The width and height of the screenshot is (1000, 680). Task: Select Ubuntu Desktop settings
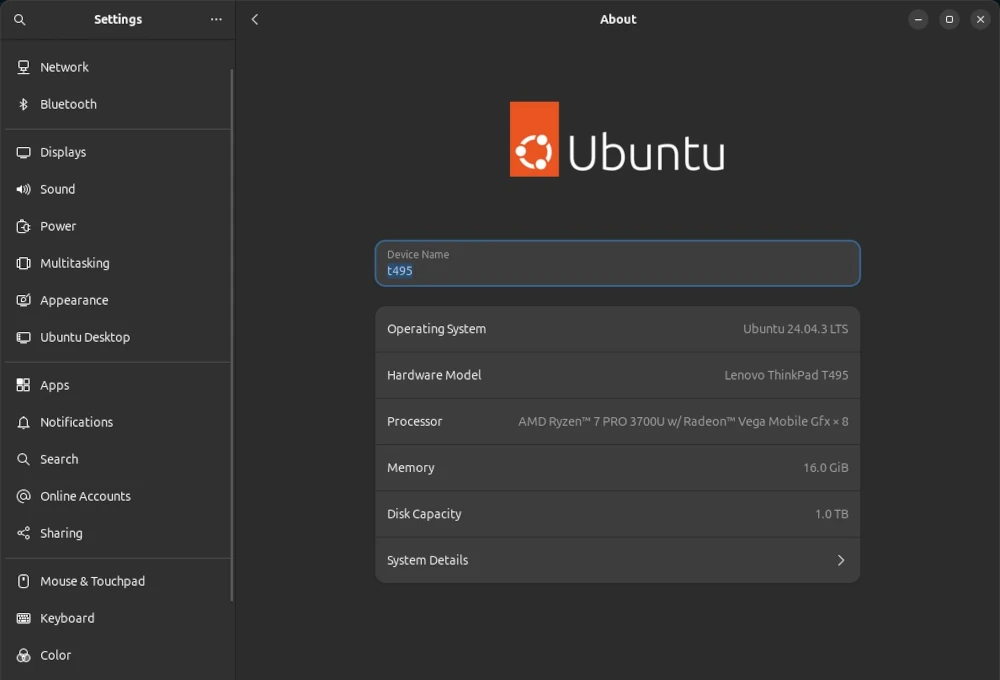pos(117,337)
